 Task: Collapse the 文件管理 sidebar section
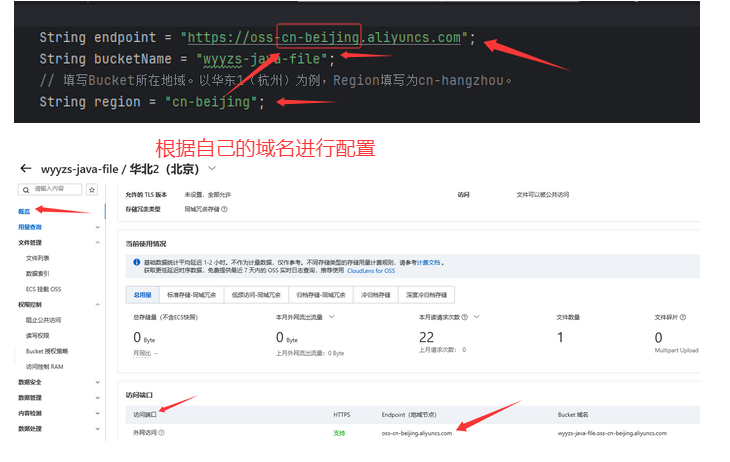[x=98, y=243]
